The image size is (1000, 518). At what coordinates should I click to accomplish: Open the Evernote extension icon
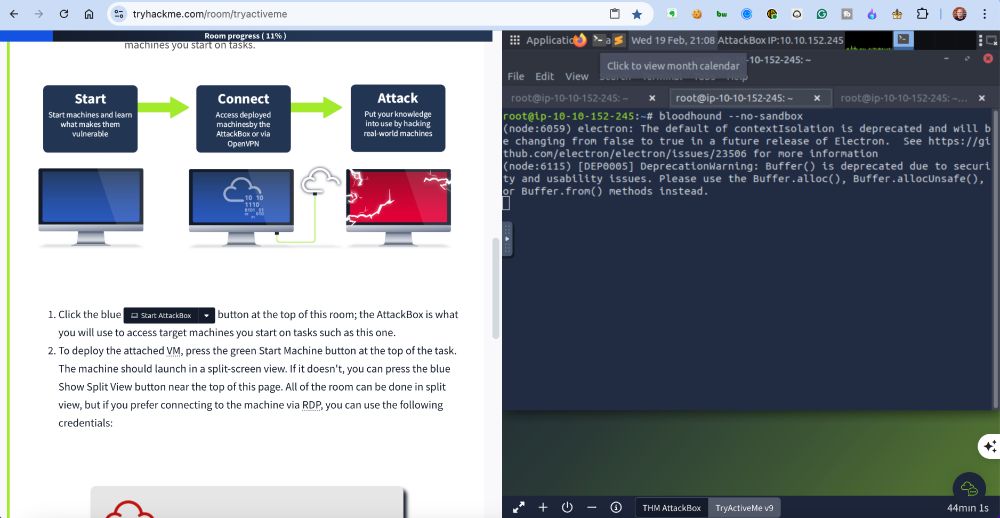point(672,13)
